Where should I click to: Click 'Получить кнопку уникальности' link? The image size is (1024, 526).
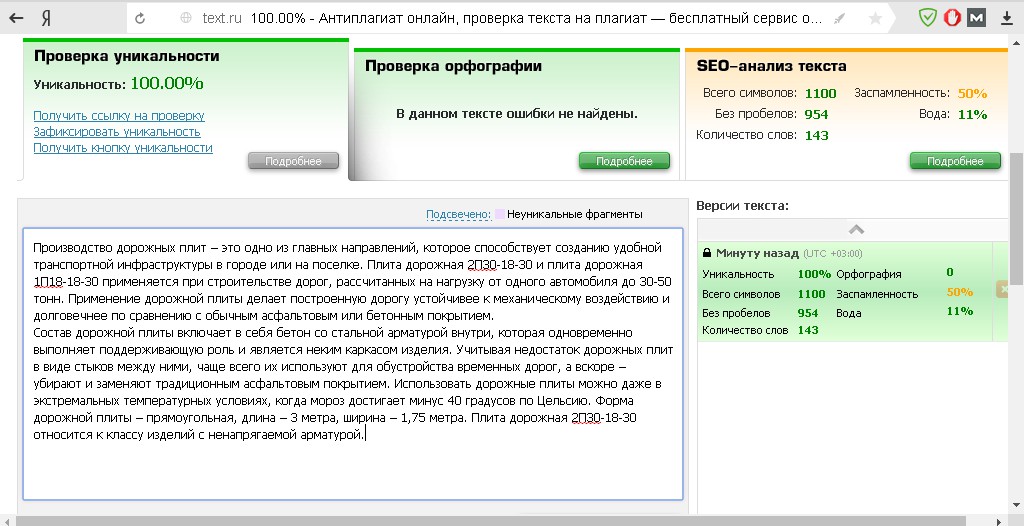123,148
